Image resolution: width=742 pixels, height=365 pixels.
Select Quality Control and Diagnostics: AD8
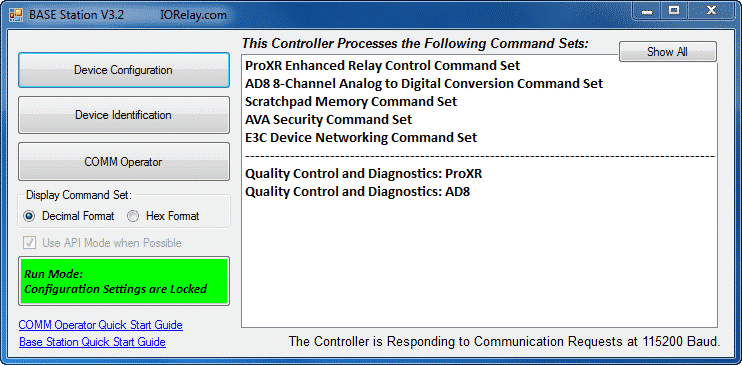357,192
